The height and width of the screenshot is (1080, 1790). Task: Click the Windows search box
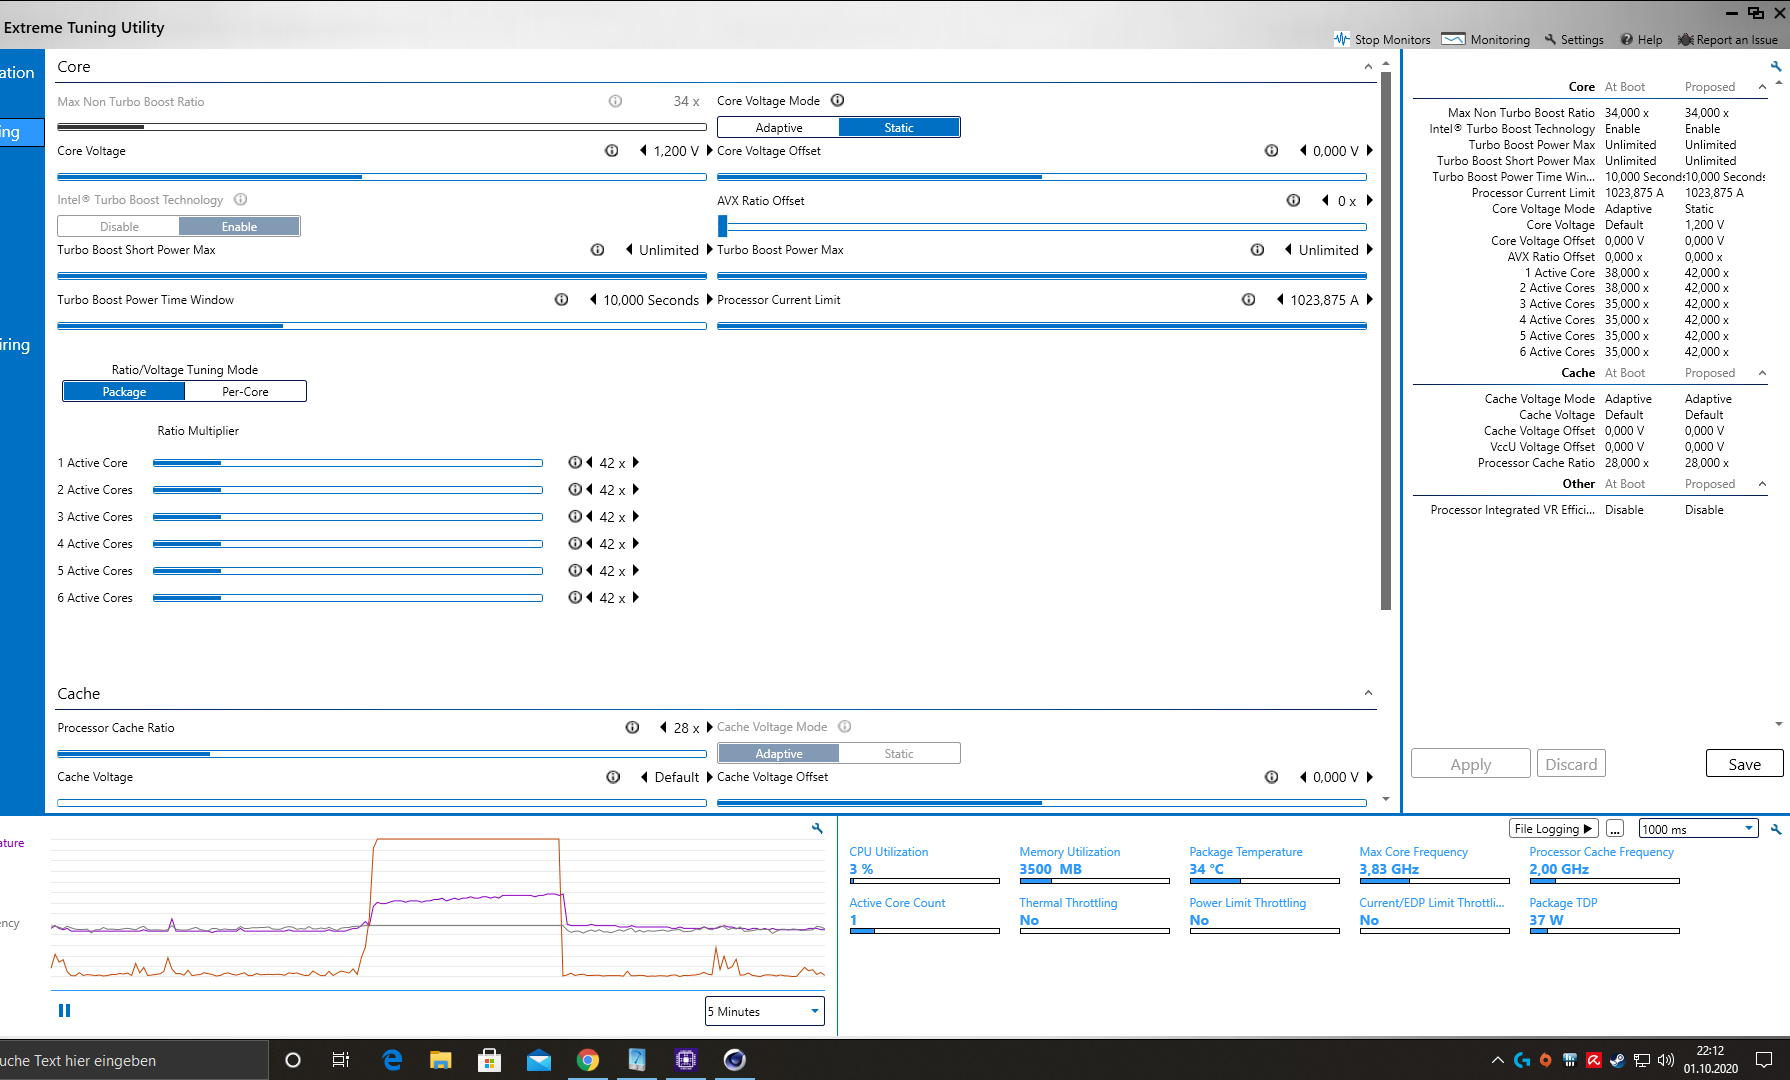pyautogui.click(x=134, y=1060)
